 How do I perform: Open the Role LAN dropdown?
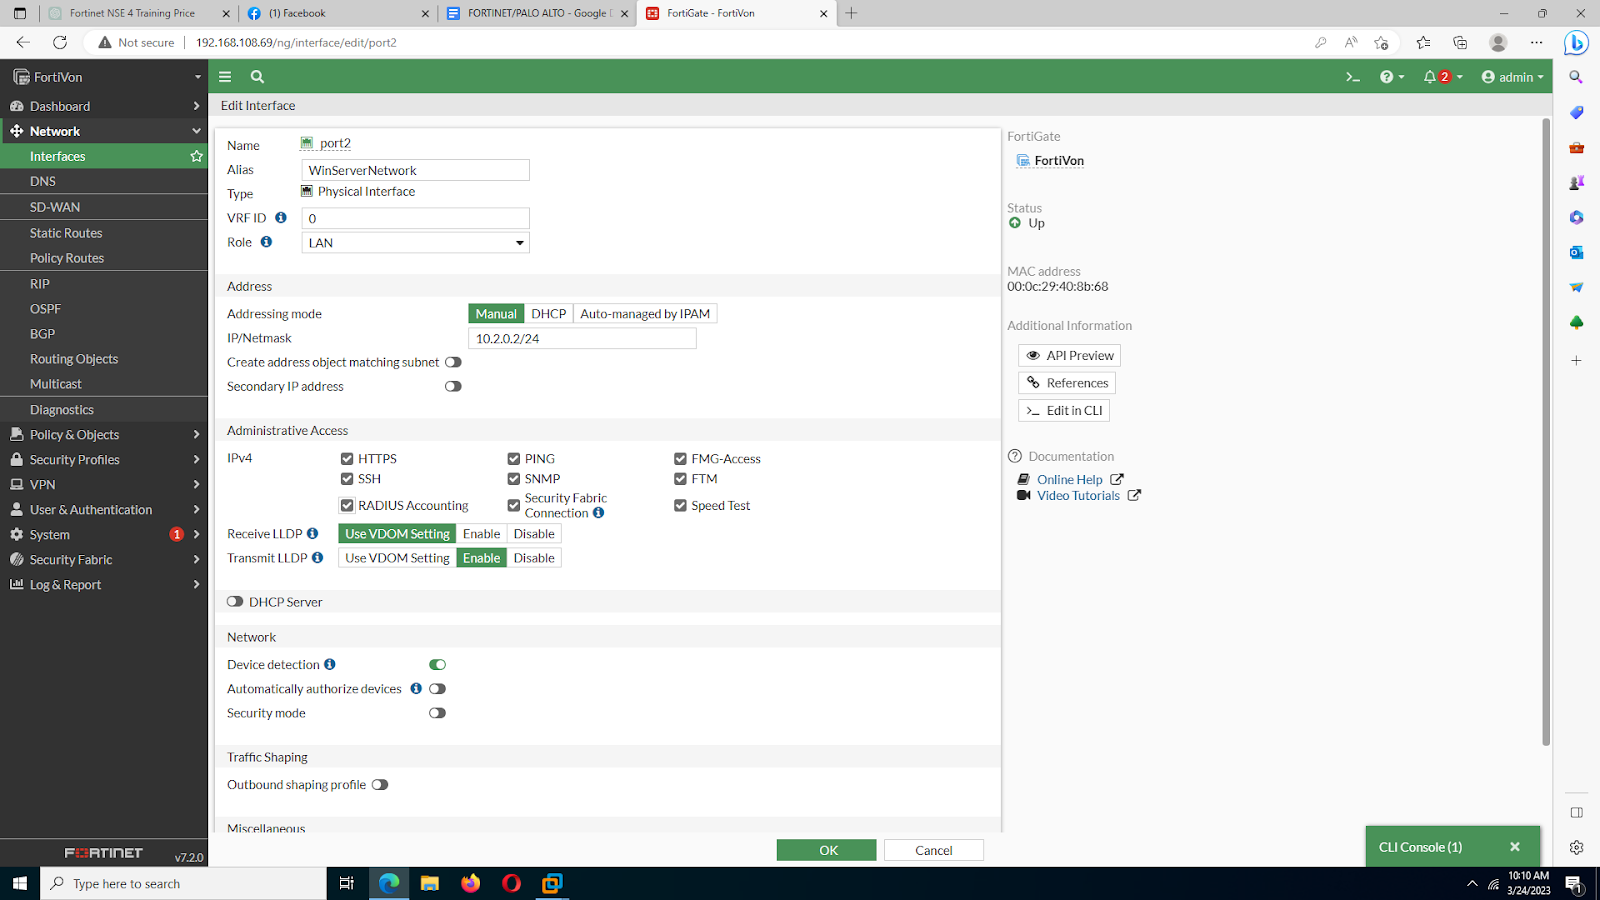416,243
